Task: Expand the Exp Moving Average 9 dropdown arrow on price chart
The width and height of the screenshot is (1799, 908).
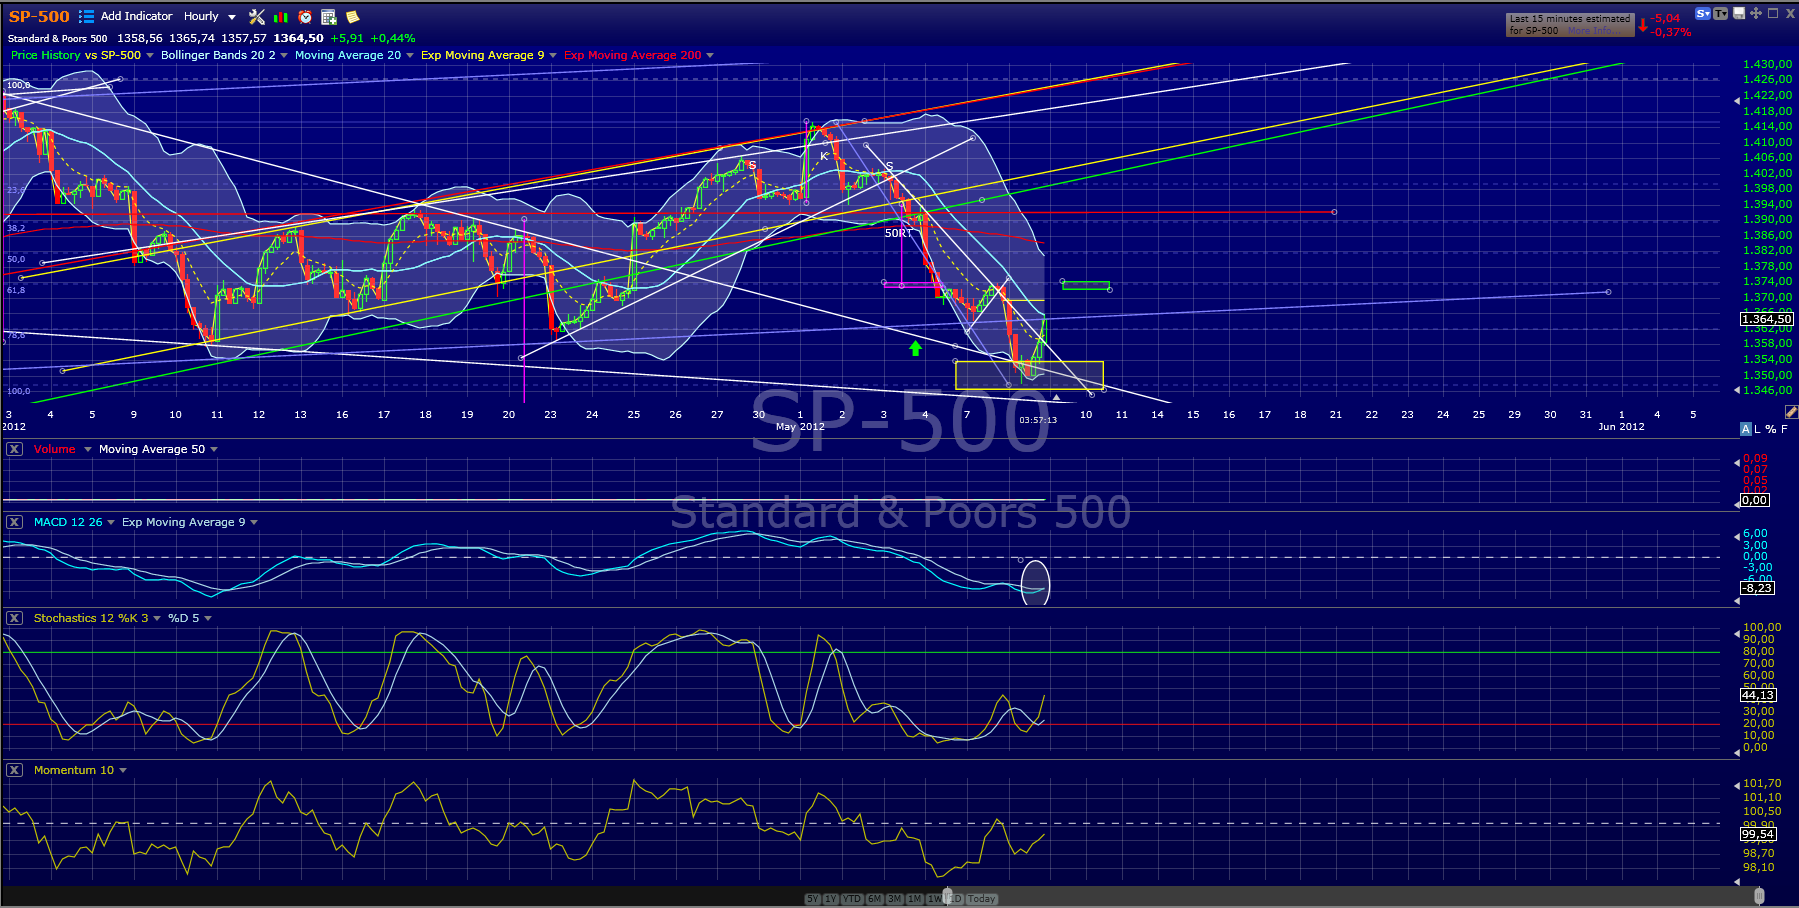Action: (x=553, y=56)
